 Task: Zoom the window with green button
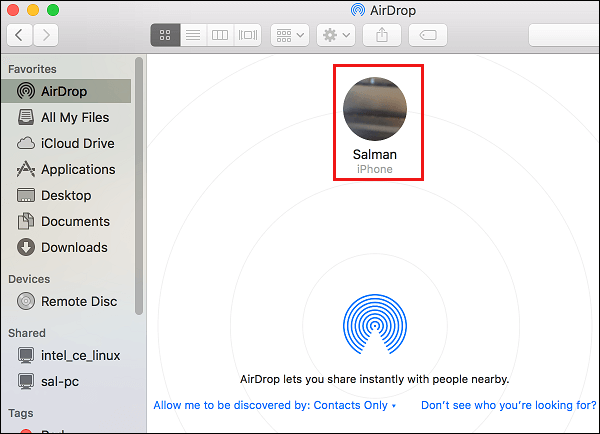[x=53, y=10]
